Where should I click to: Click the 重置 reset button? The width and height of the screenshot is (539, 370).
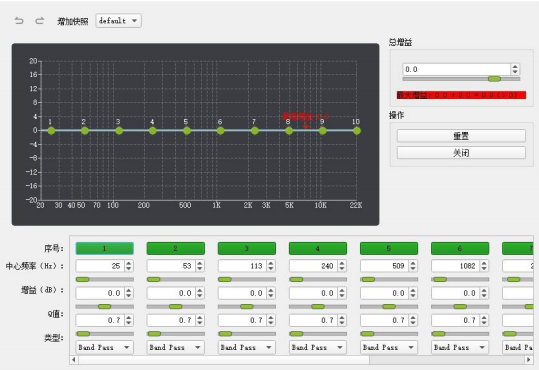(461, 136)
